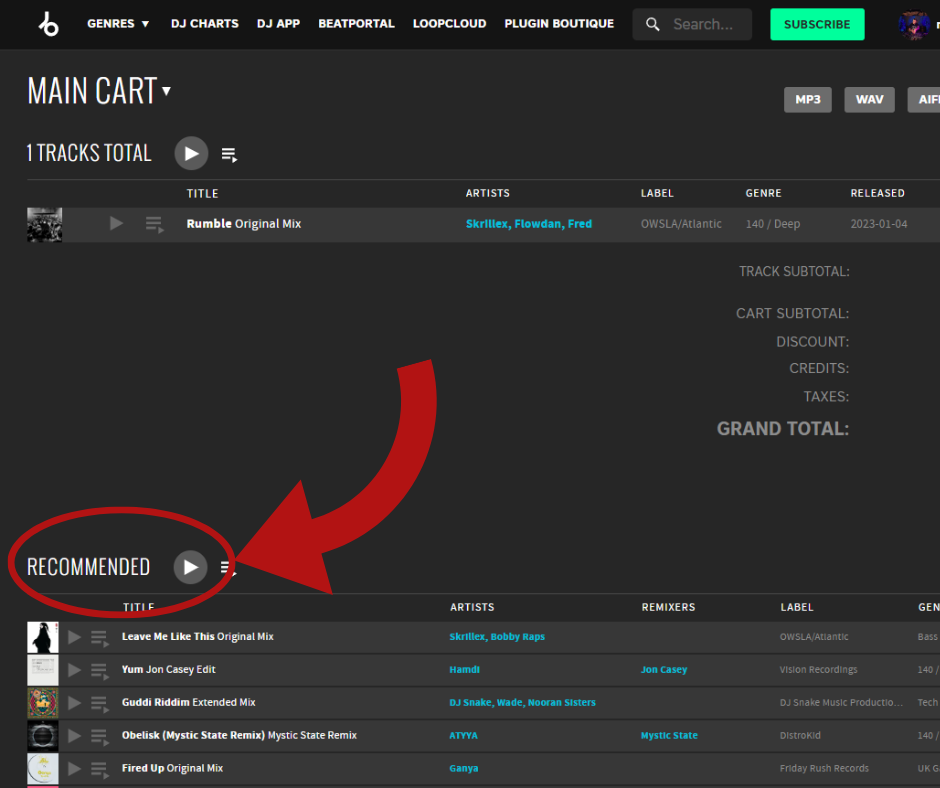Click the DistroKid label text
This screenshot has width=940, height=788.
point(800,736)
